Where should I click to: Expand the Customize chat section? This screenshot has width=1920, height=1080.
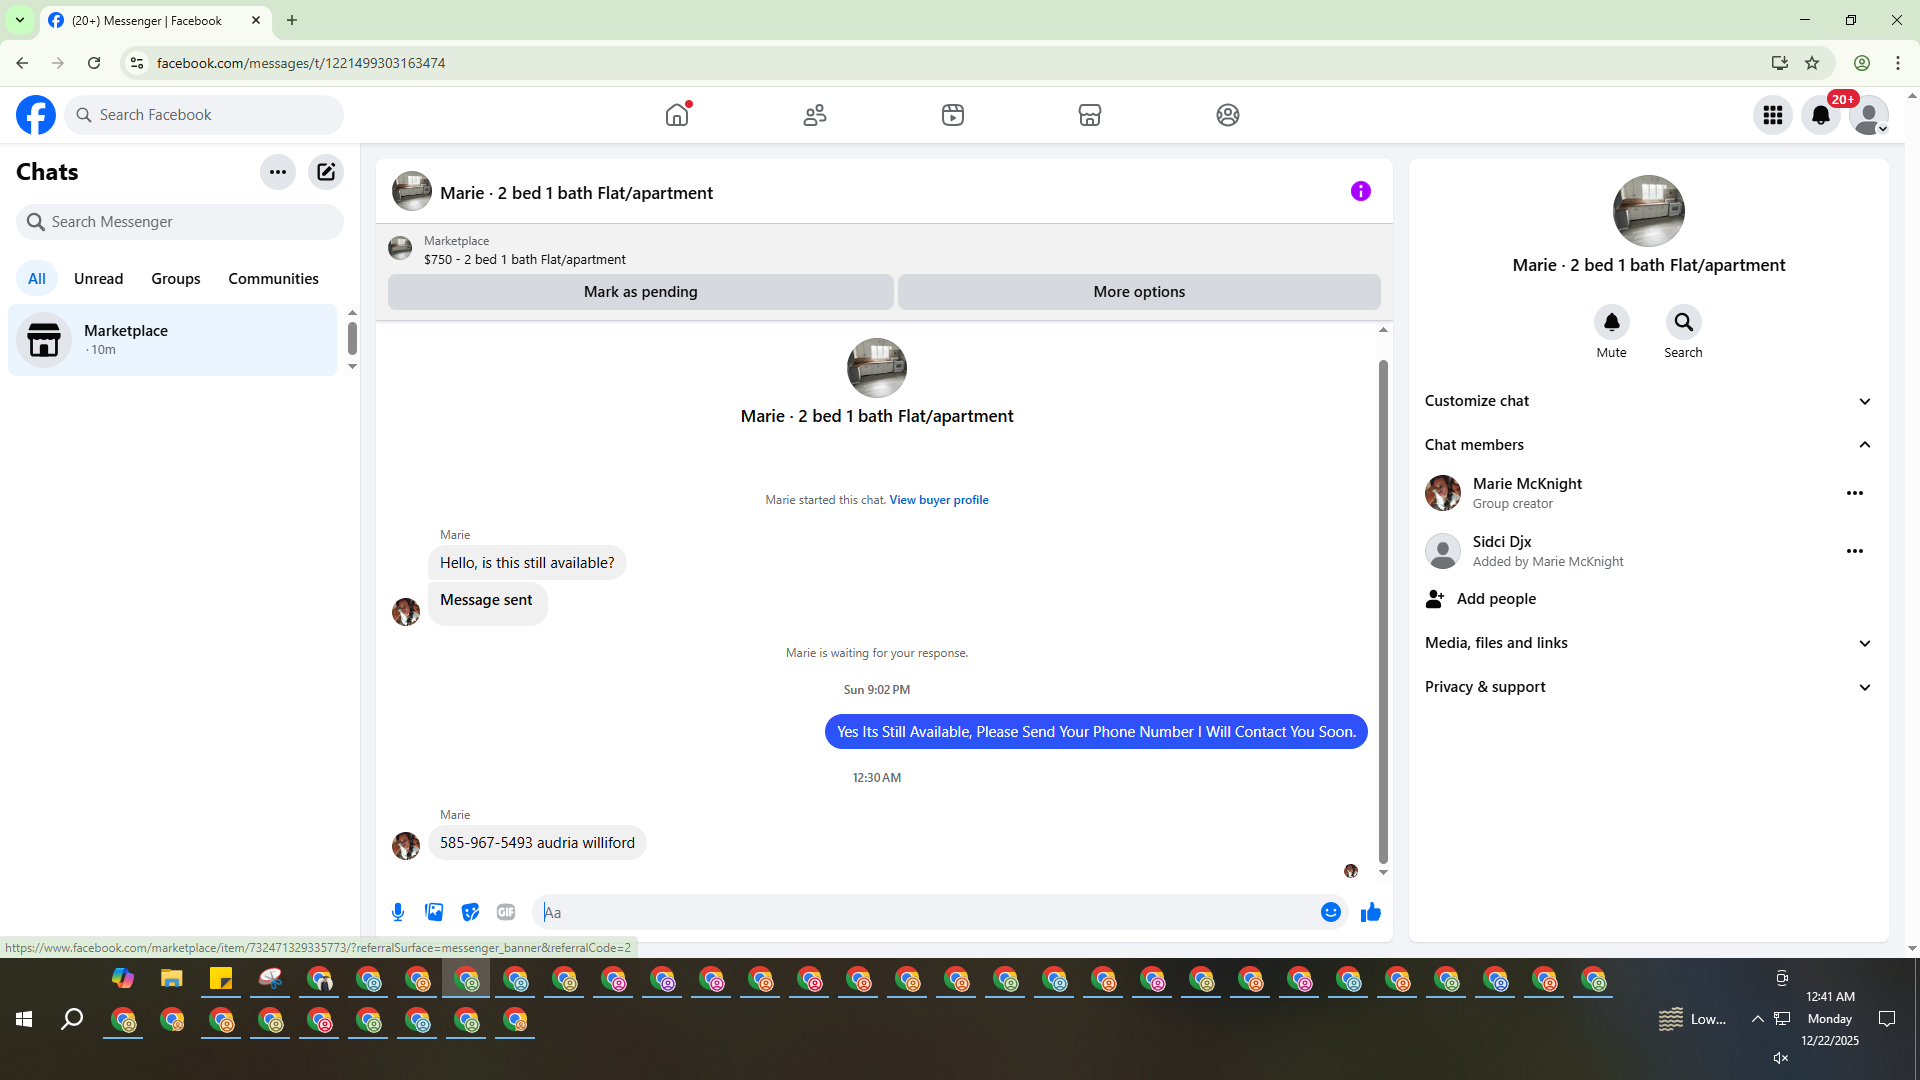(1649, 401)
